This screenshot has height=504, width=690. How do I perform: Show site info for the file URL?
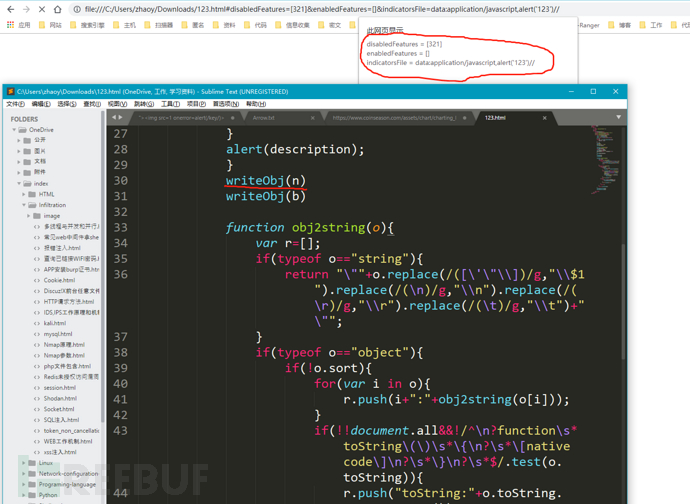pyautogui.click(x=77, y=9)
